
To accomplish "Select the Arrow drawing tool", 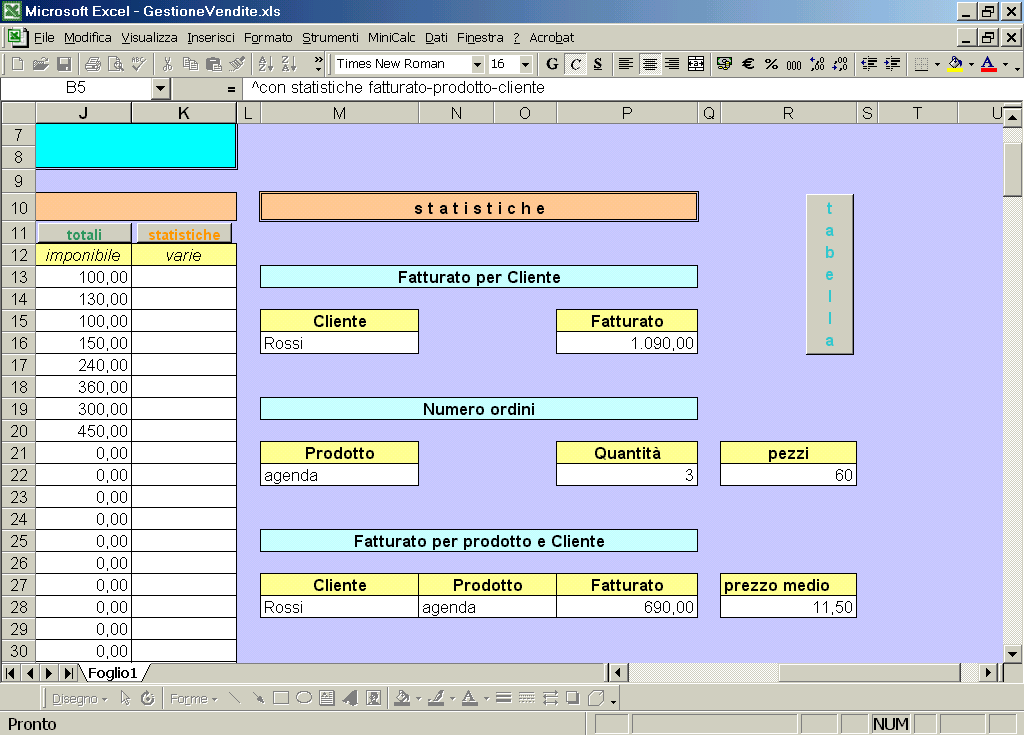I will click(258, 698).
